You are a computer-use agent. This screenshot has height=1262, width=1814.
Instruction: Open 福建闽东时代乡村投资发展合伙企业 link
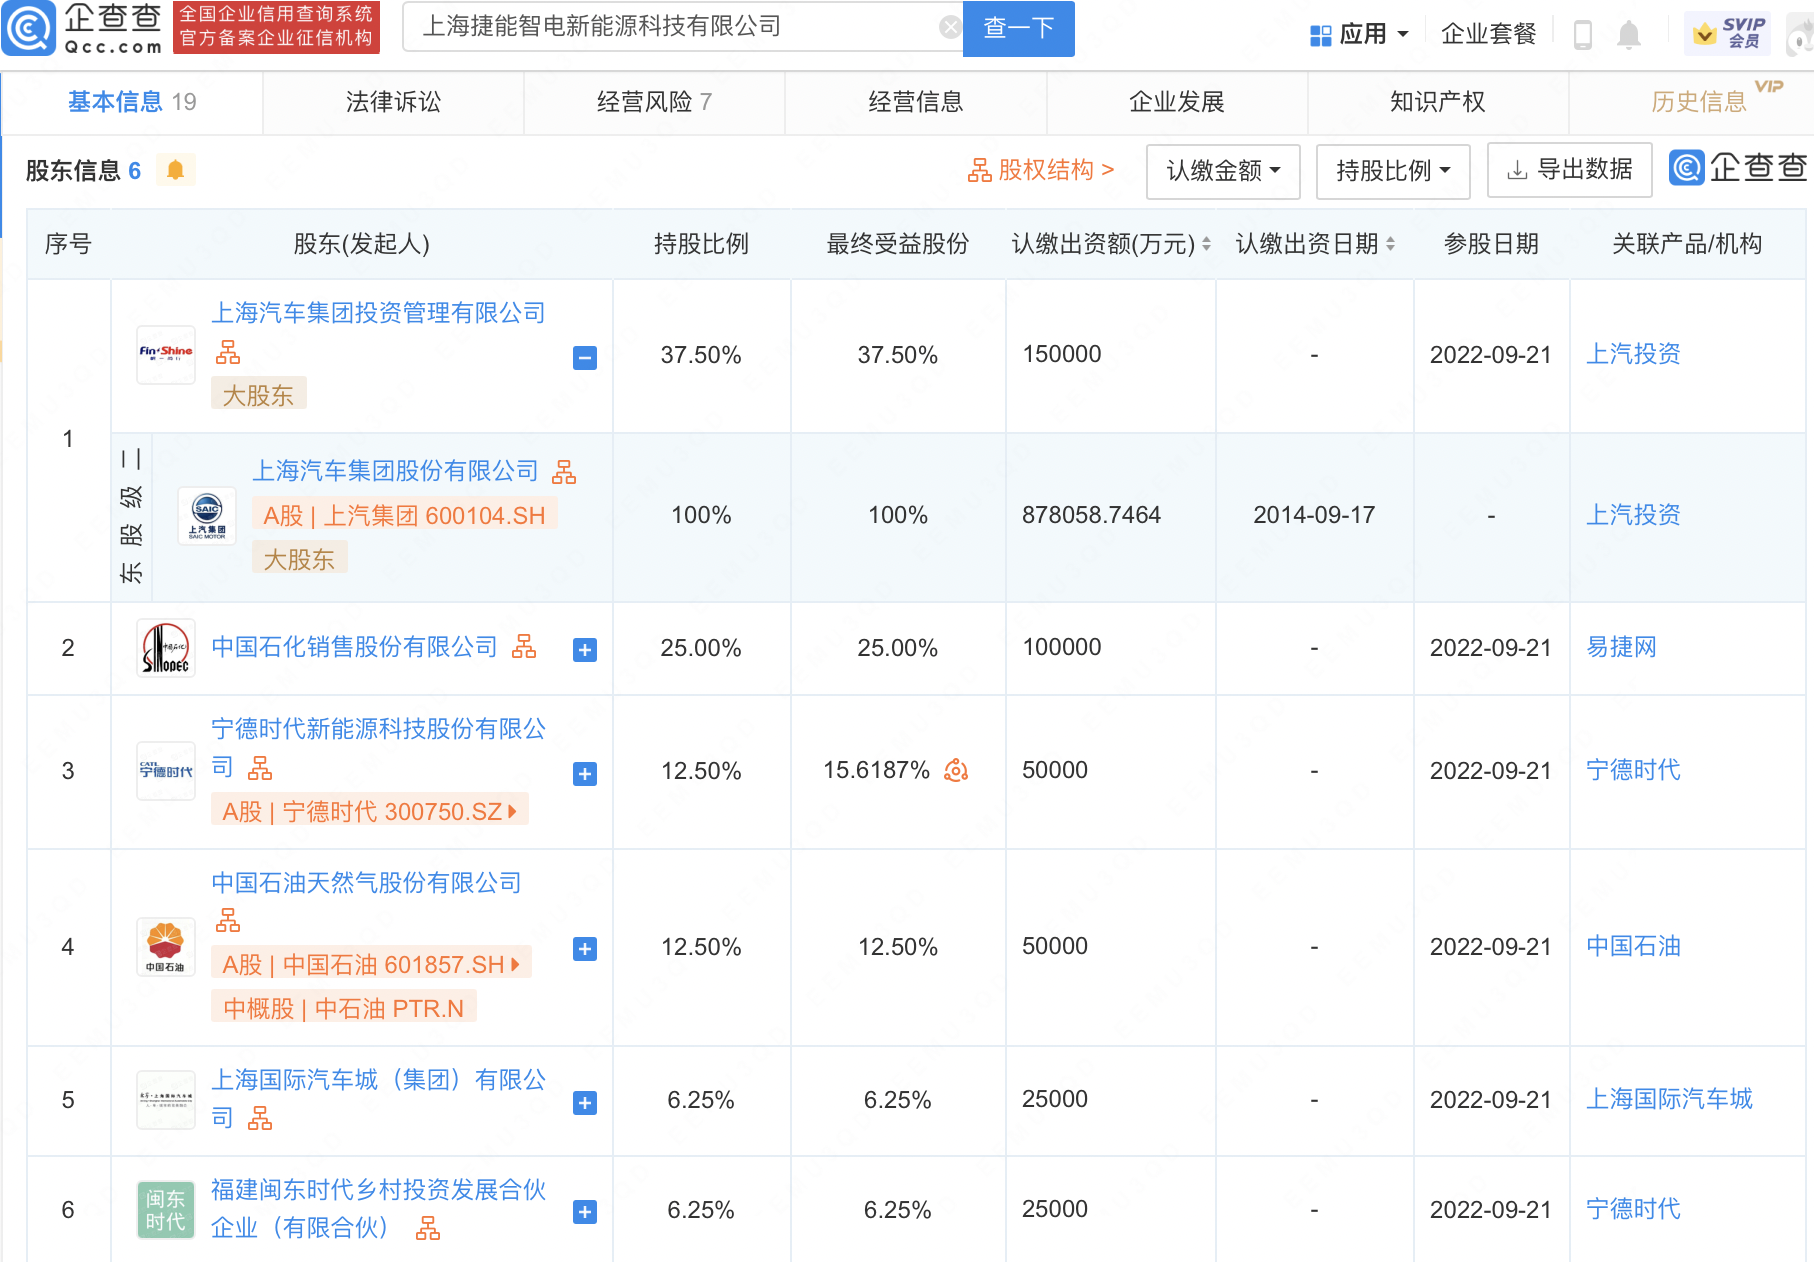[378, 1208]
